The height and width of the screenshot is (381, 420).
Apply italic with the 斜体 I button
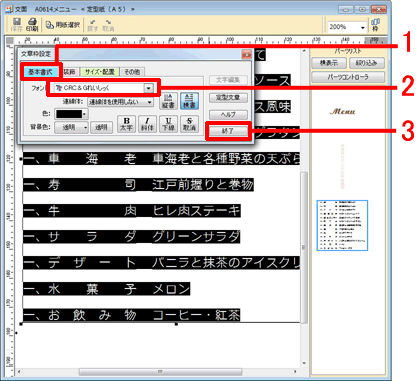tap(147, 124)
